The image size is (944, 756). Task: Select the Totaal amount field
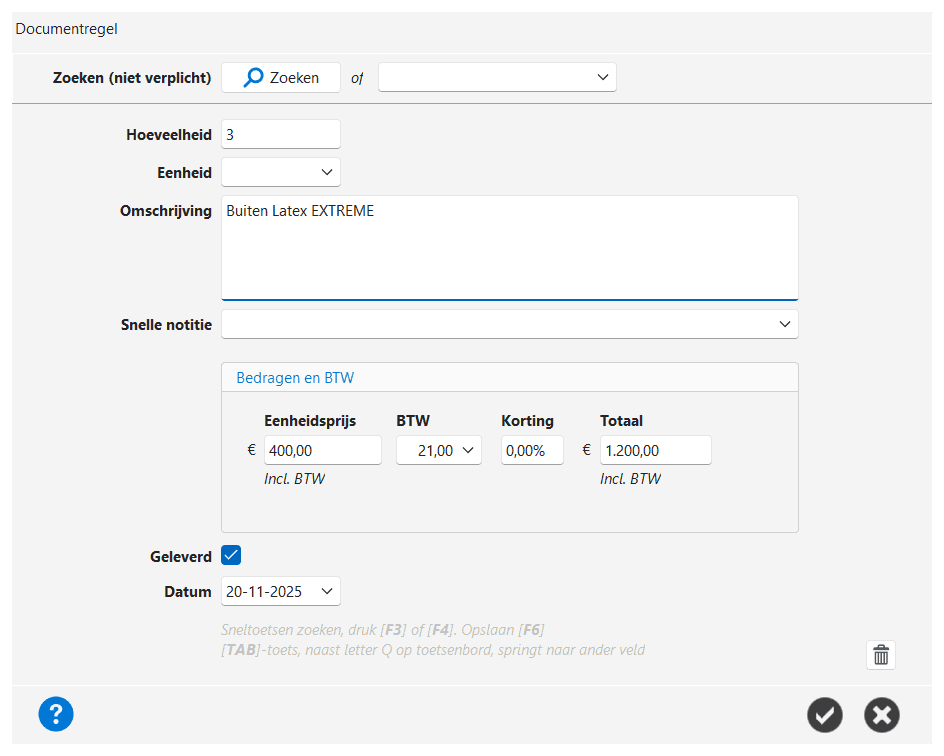pyautogui.click(x=656, y=450)
